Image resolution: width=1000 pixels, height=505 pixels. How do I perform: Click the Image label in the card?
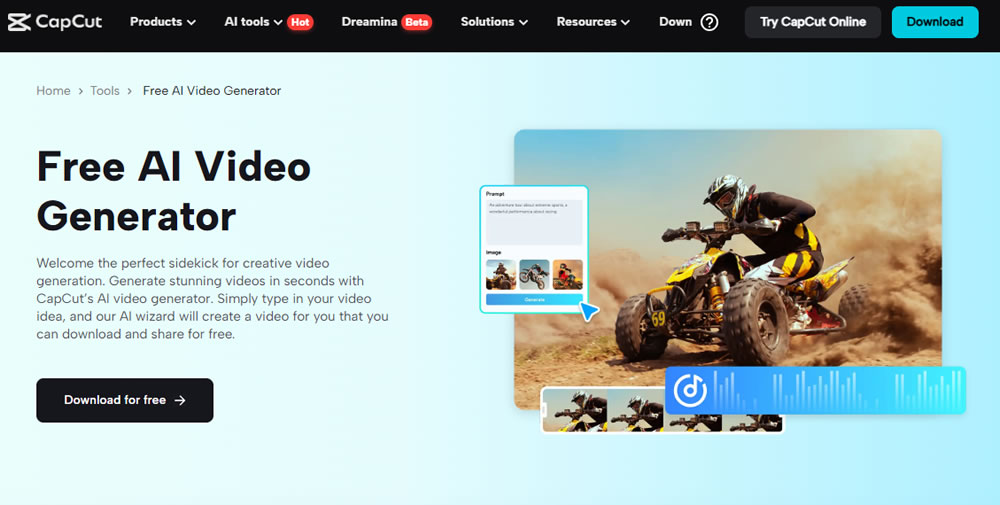tap(494, 252)
